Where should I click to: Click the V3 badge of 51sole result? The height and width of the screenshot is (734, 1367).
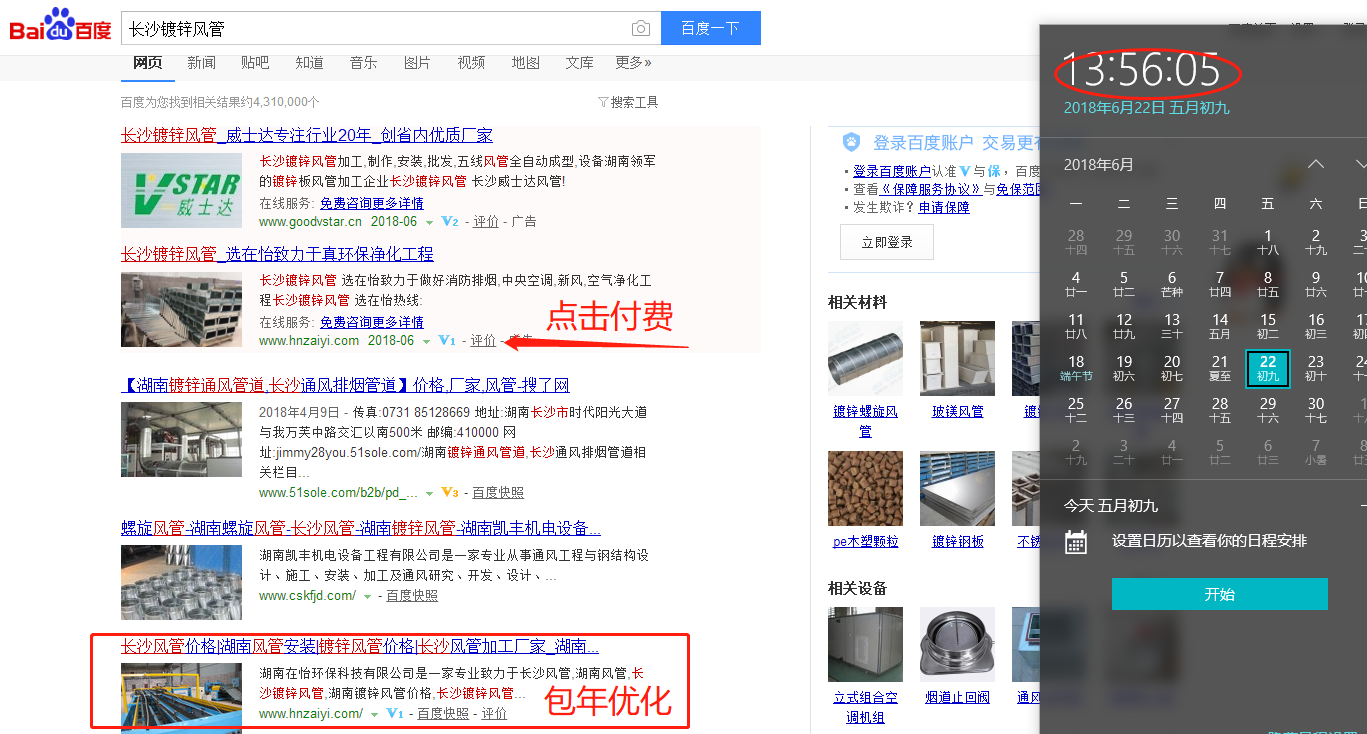click(449, 492)
